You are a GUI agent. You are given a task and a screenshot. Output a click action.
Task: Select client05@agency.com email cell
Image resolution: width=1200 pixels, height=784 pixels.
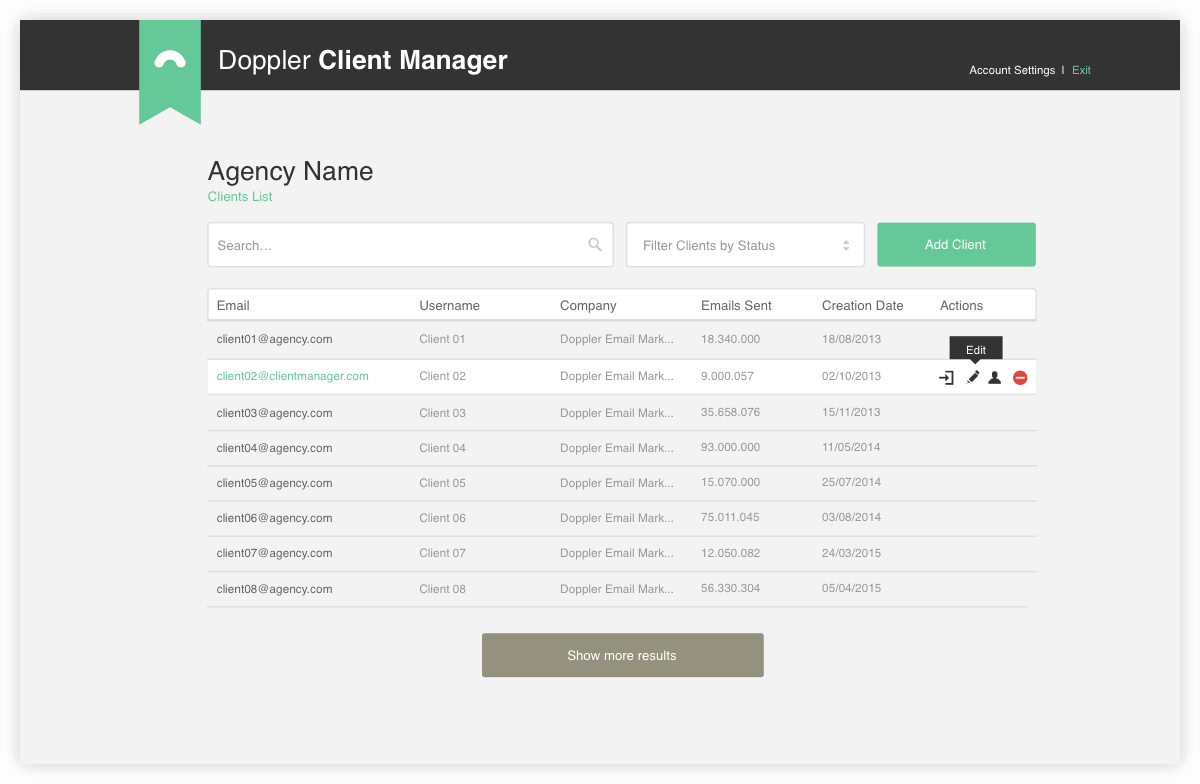(275, 483)
